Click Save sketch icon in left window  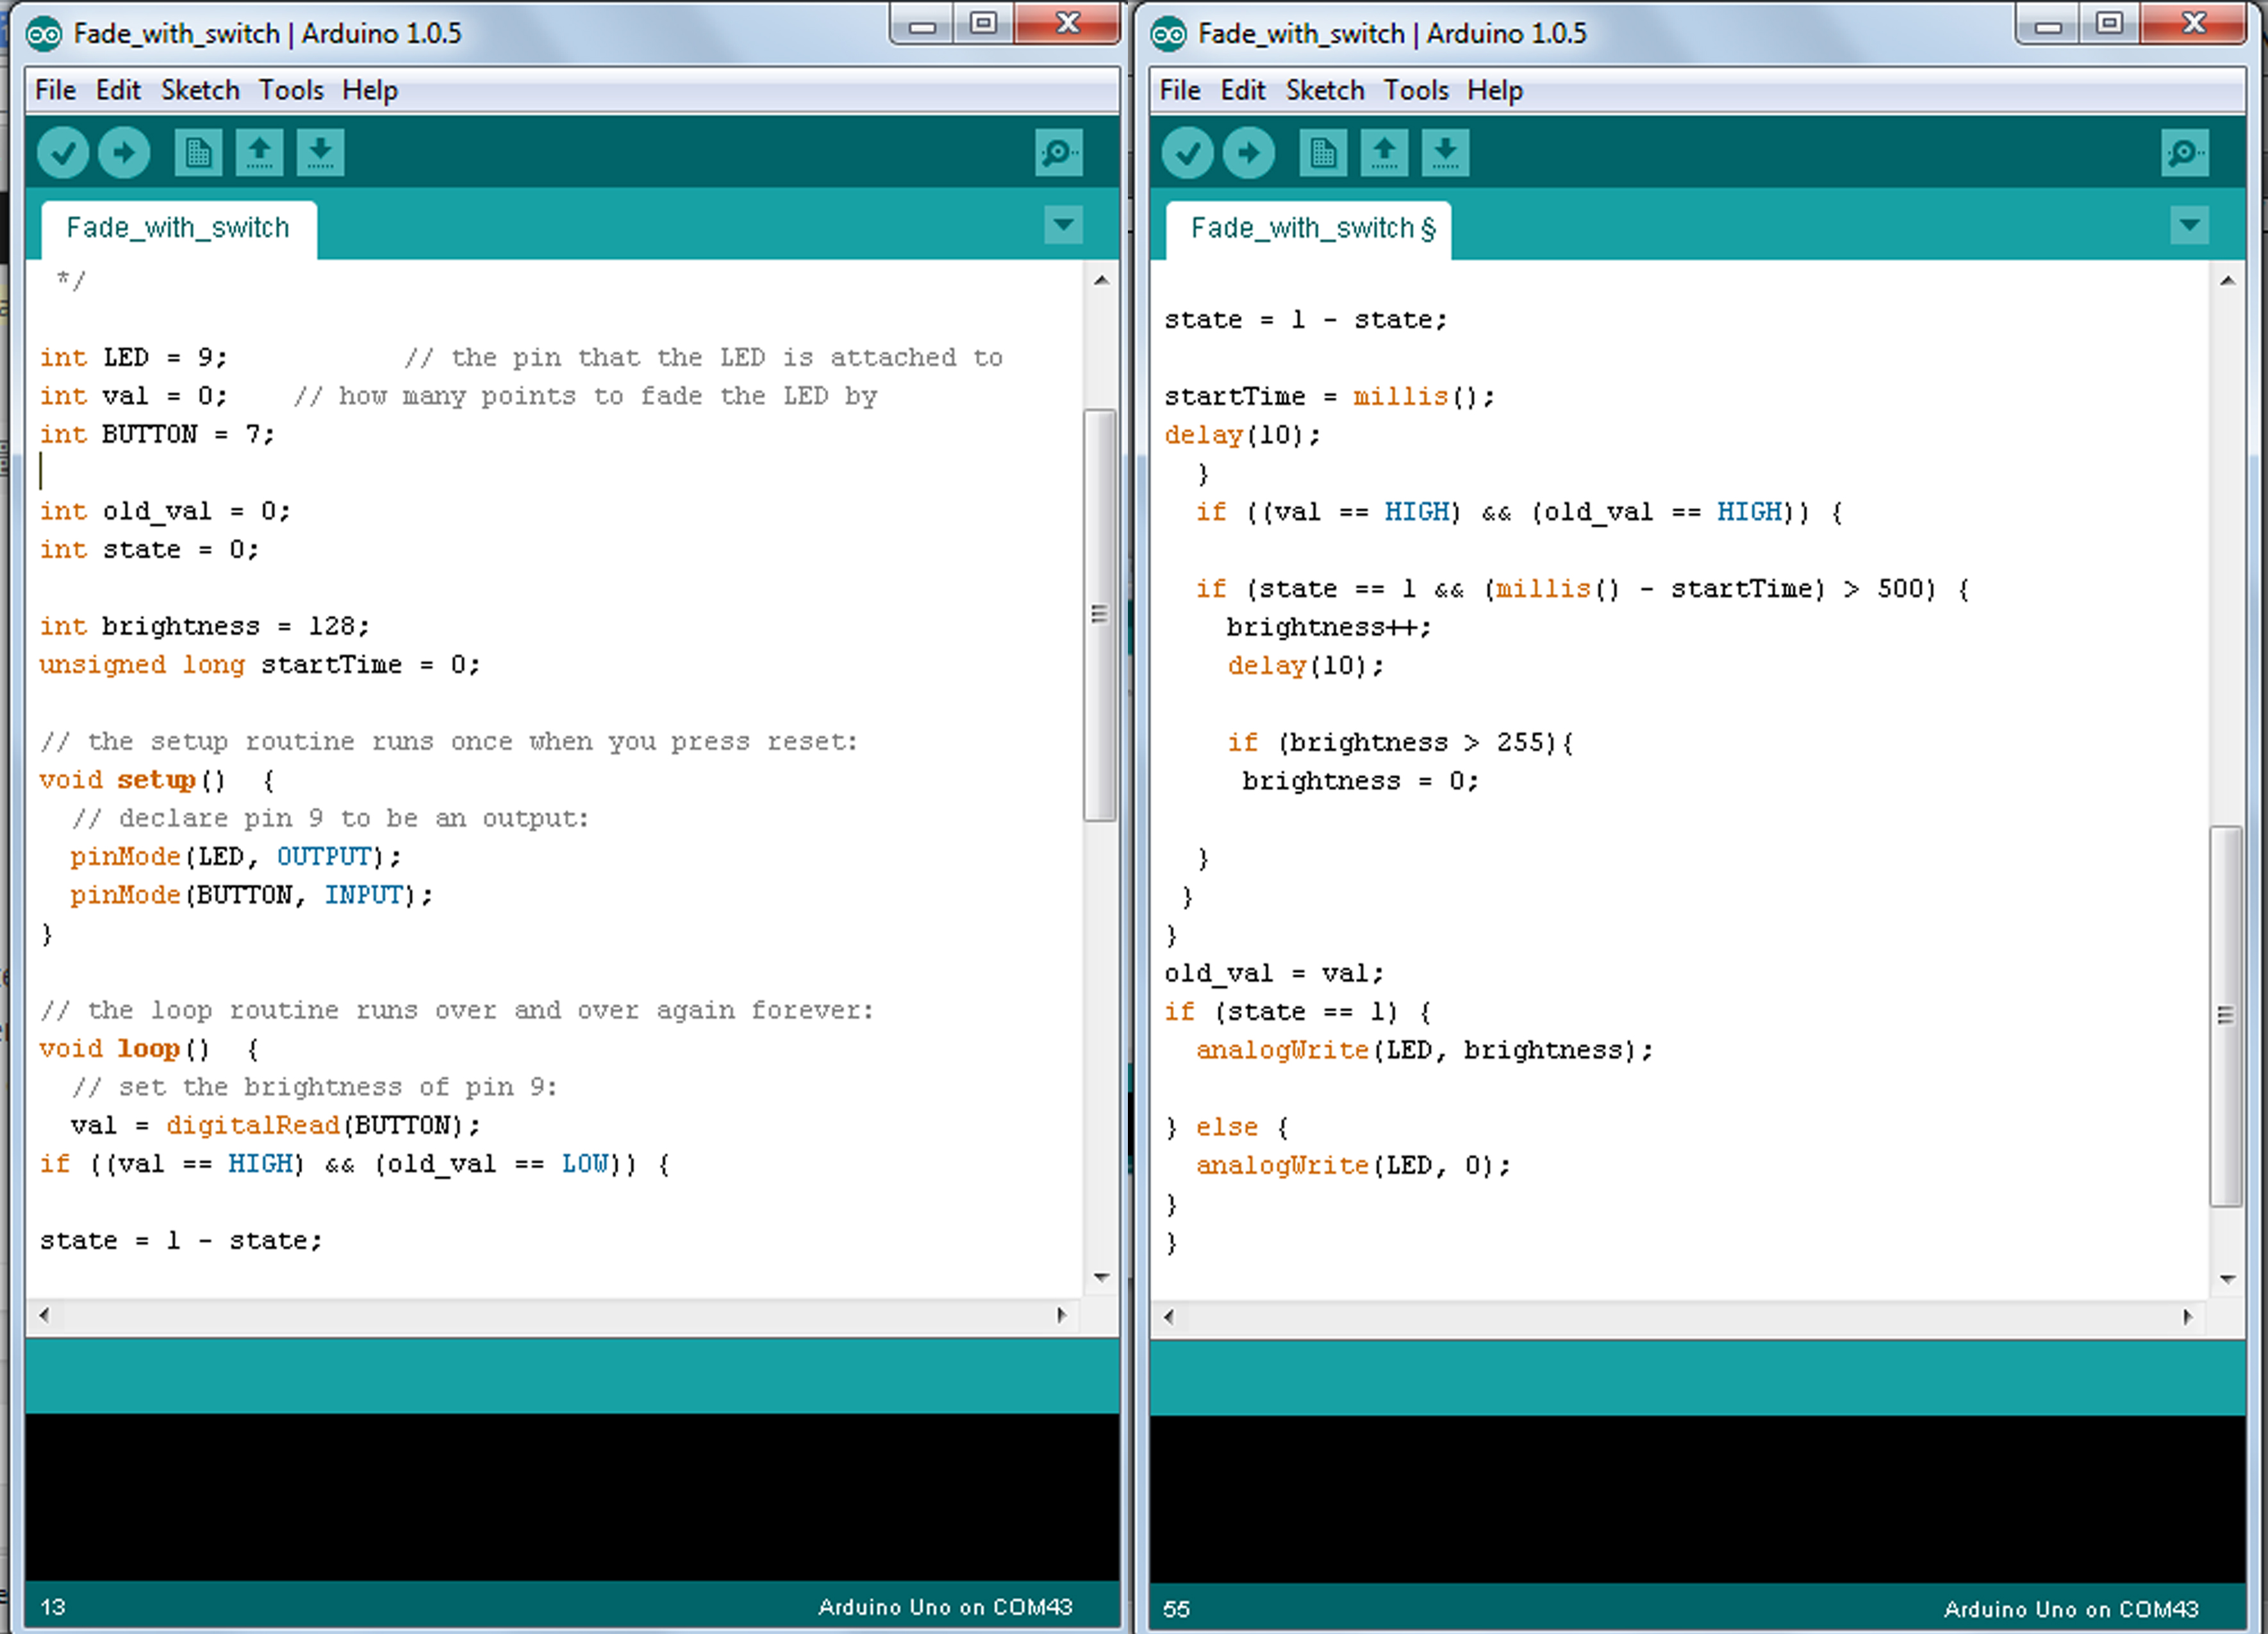point(320,153)
